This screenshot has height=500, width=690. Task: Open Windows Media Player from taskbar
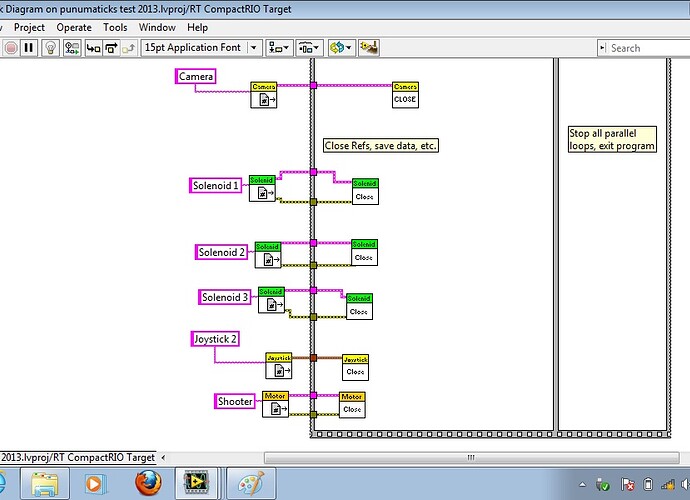click(95, 484)
